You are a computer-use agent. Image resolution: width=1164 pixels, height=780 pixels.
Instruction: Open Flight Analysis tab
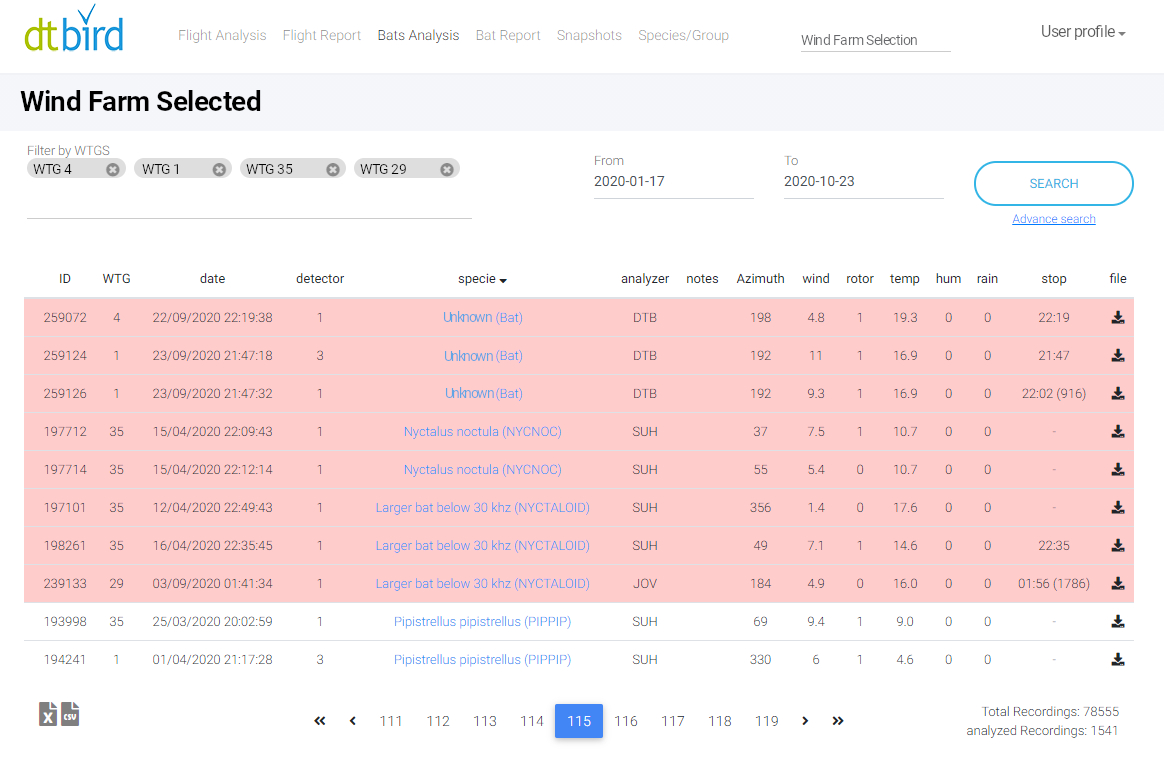222,36
